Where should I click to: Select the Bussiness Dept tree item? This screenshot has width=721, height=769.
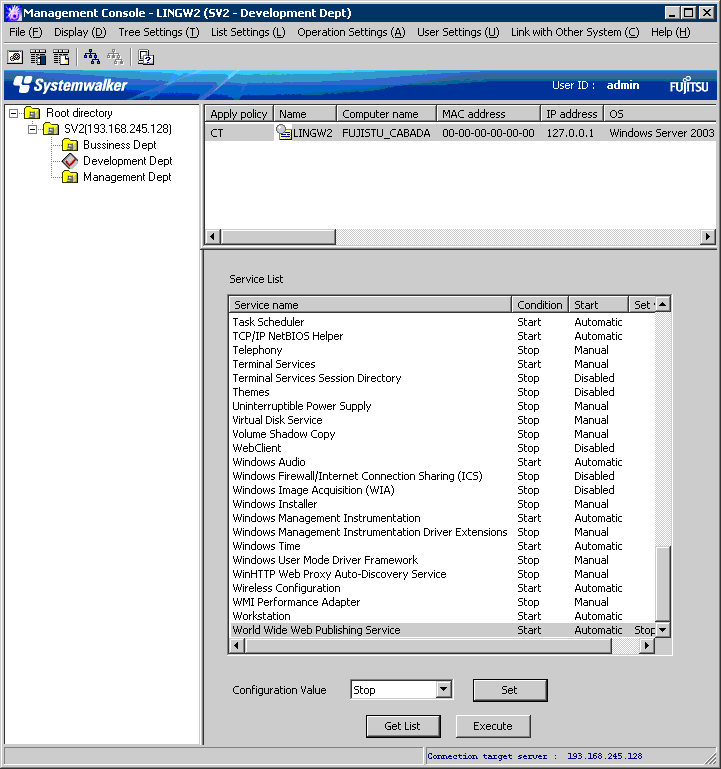pos(120,145)
